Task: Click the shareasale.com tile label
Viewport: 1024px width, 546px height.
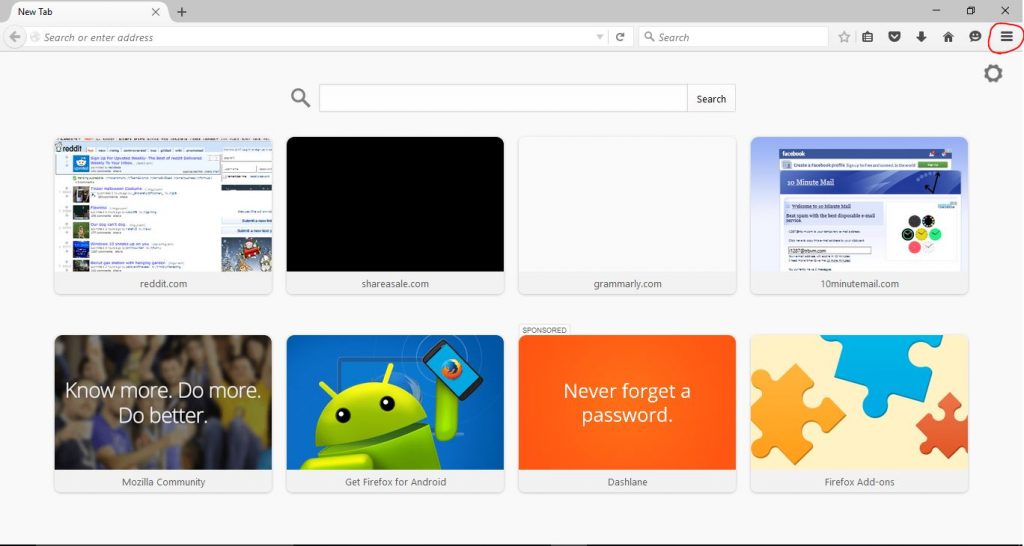Action: point(395,284)
